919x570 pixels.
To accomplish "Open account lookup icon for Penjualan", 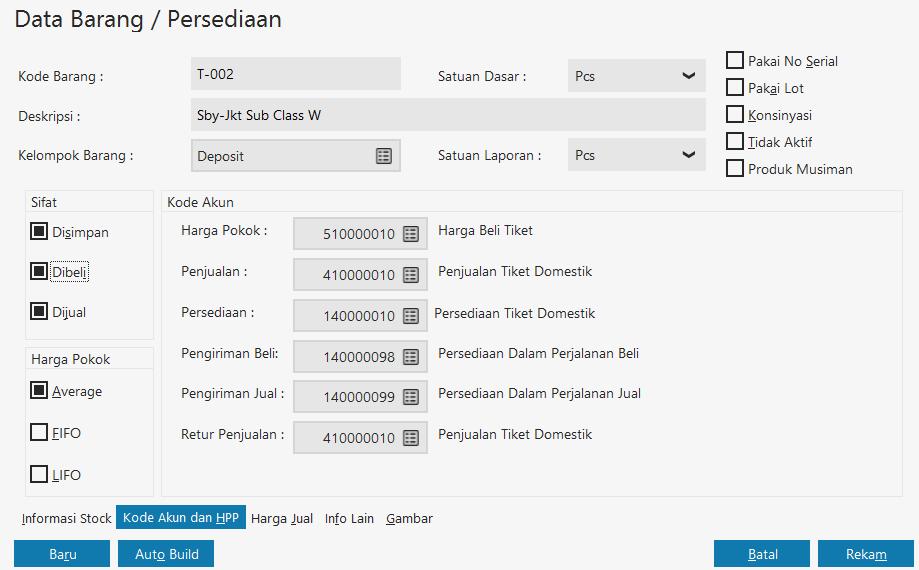I will pos(411,275).
